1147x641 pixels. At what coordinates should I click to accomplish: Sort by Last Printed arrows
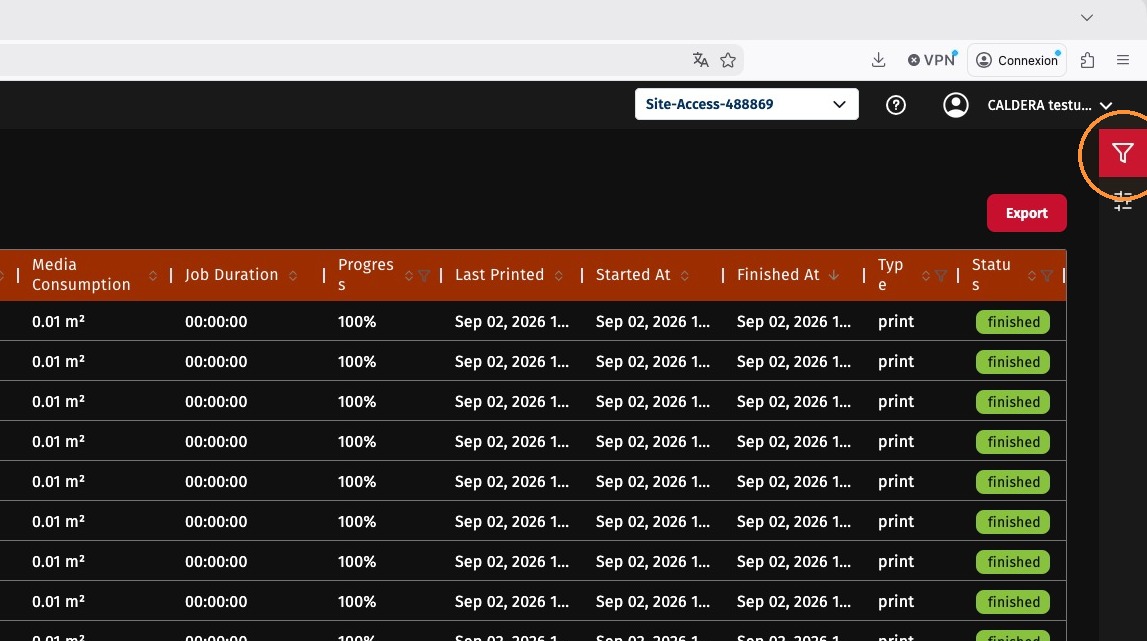click(559, 275)
